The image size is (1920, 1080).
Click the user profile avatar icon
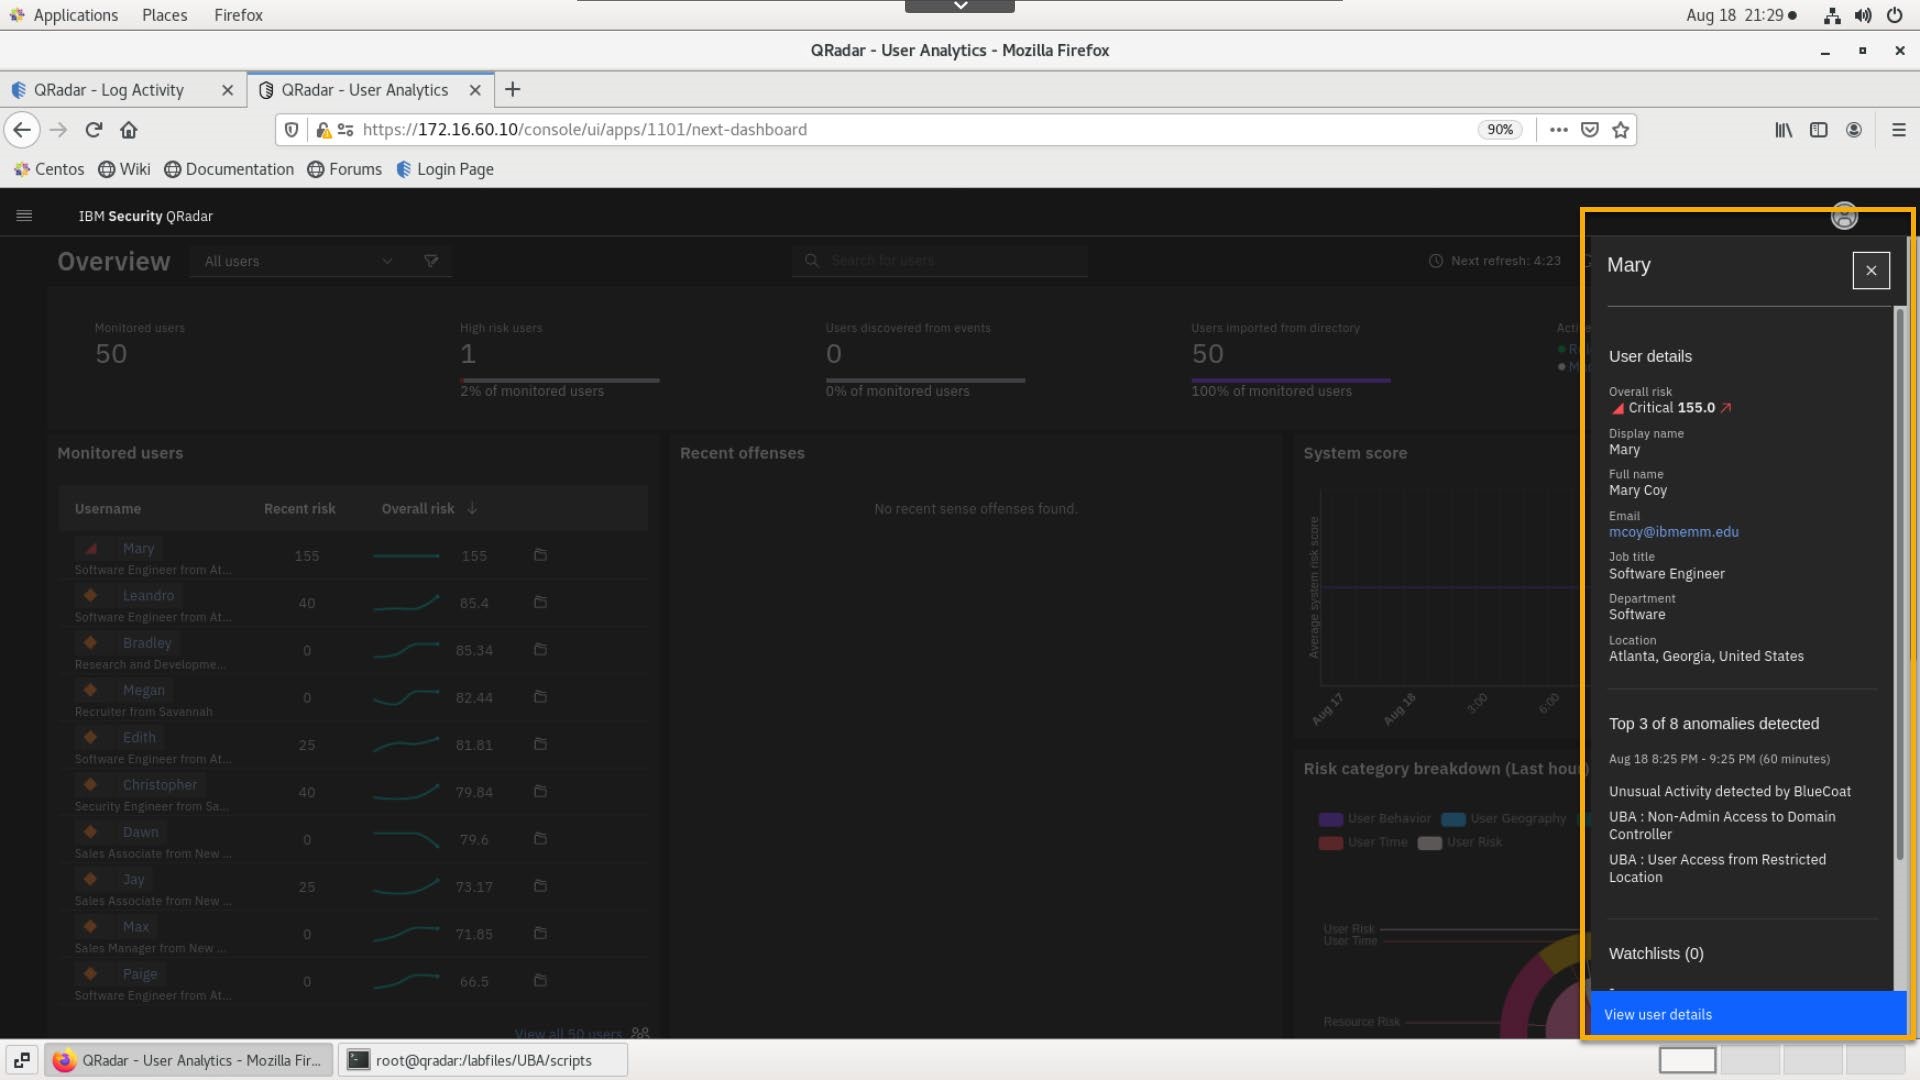(x=1843, y=216)
